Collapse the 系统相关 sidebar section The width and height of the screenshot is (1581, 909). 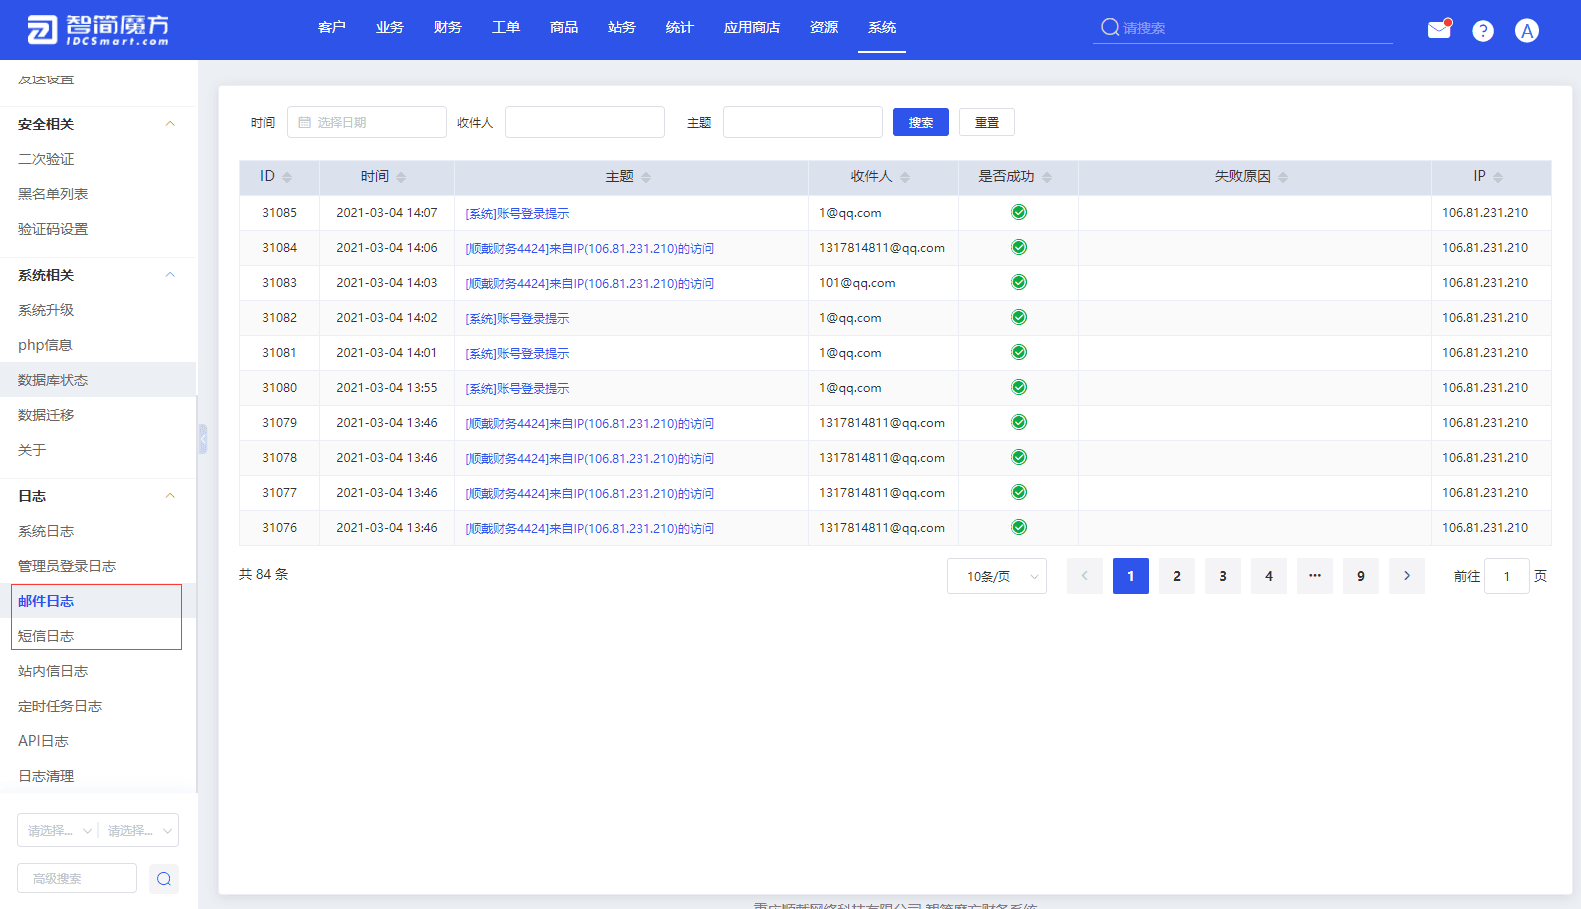tap(170, 275)
